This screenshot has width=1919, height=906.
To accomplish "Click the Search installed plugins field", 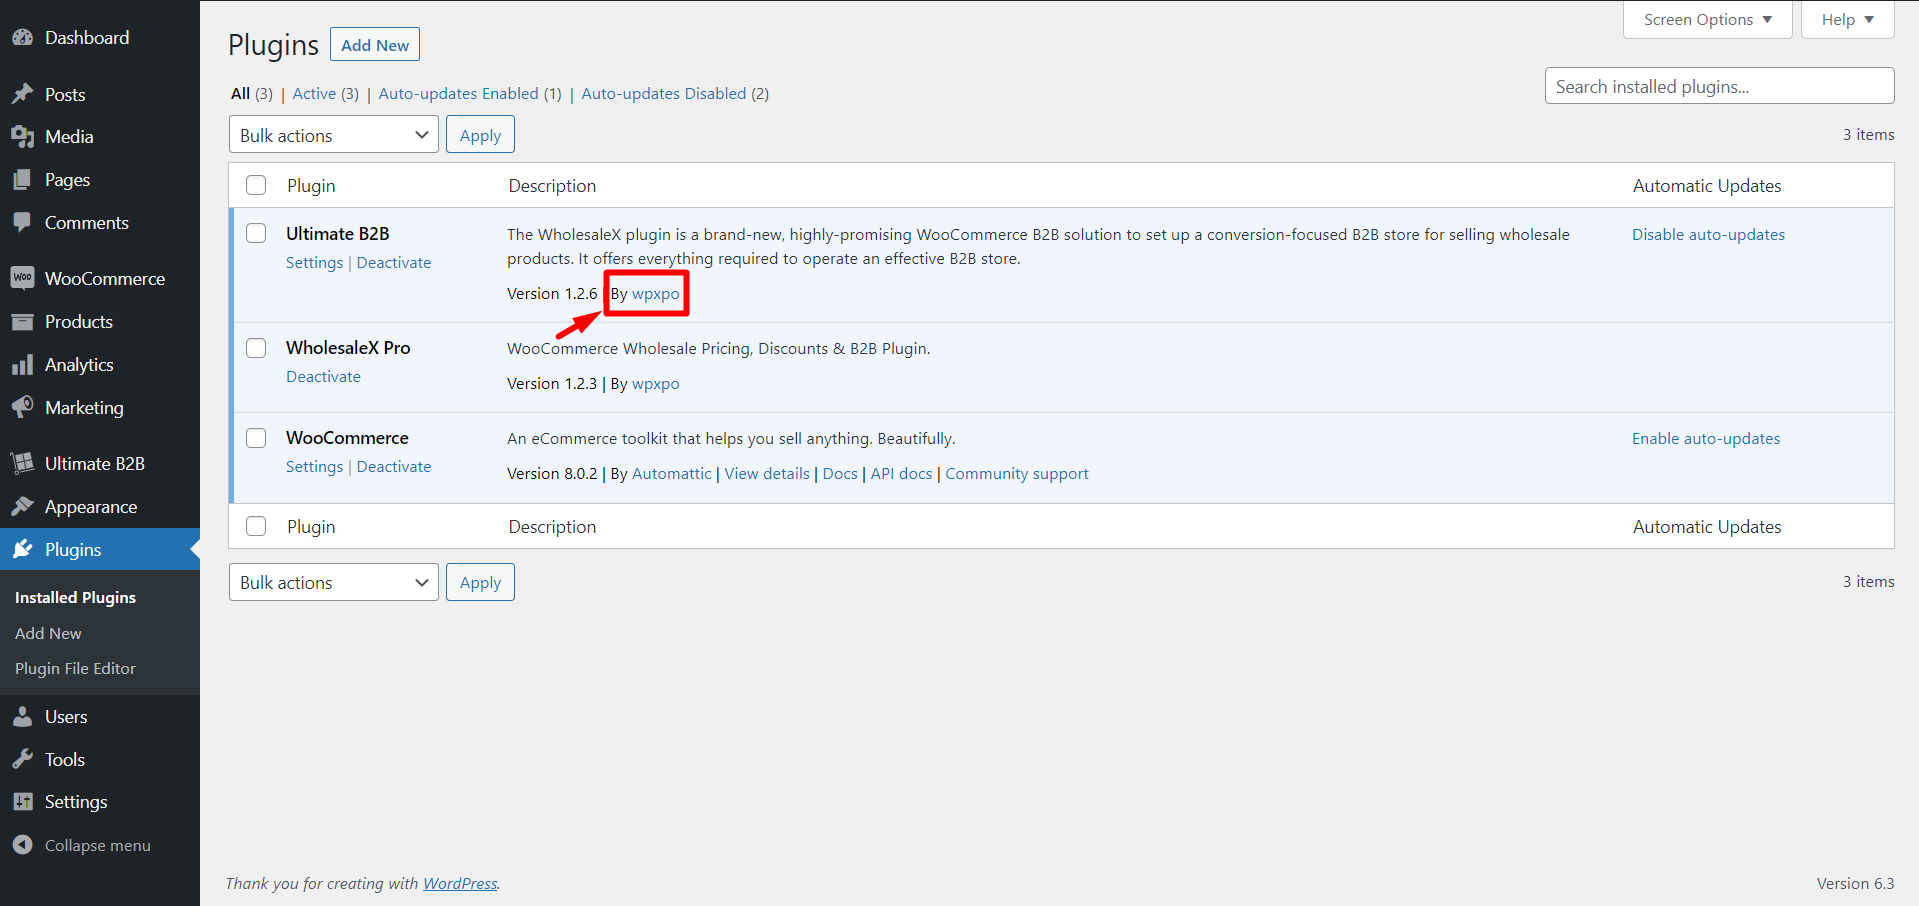I will 1719,86.
